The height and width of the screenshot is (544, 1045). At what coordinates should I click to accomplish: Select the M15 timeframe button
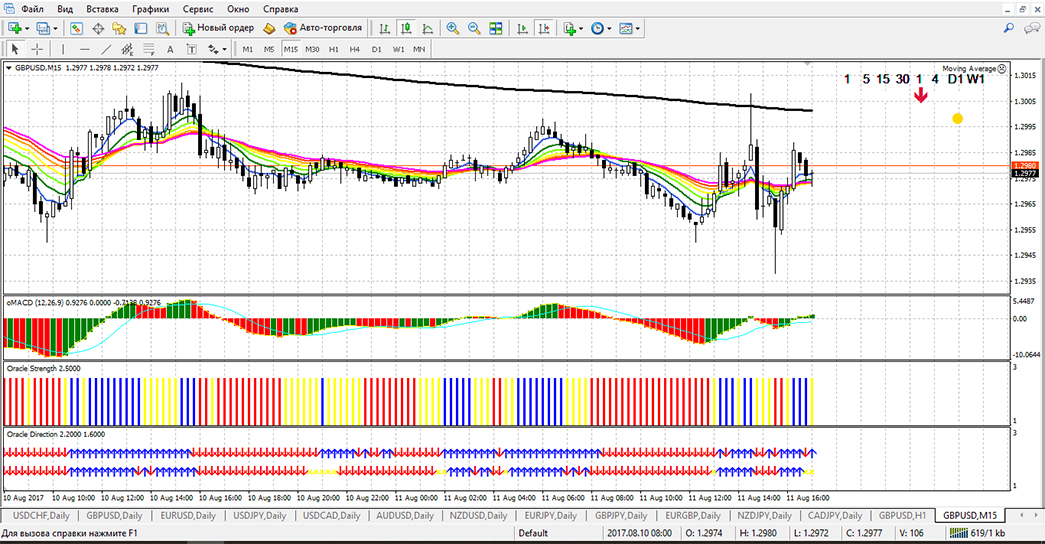coord(291,49)
